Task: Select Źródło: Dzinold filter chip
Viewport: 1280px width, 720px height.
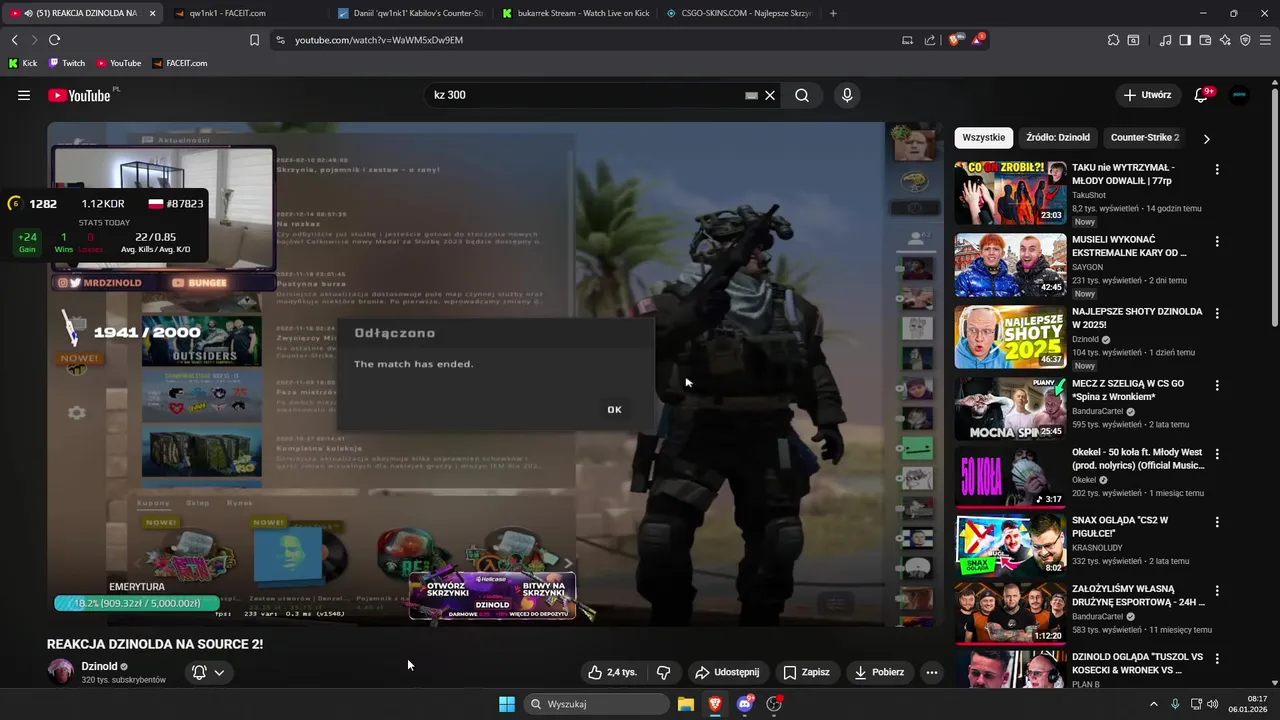Action: point(1058,138)
